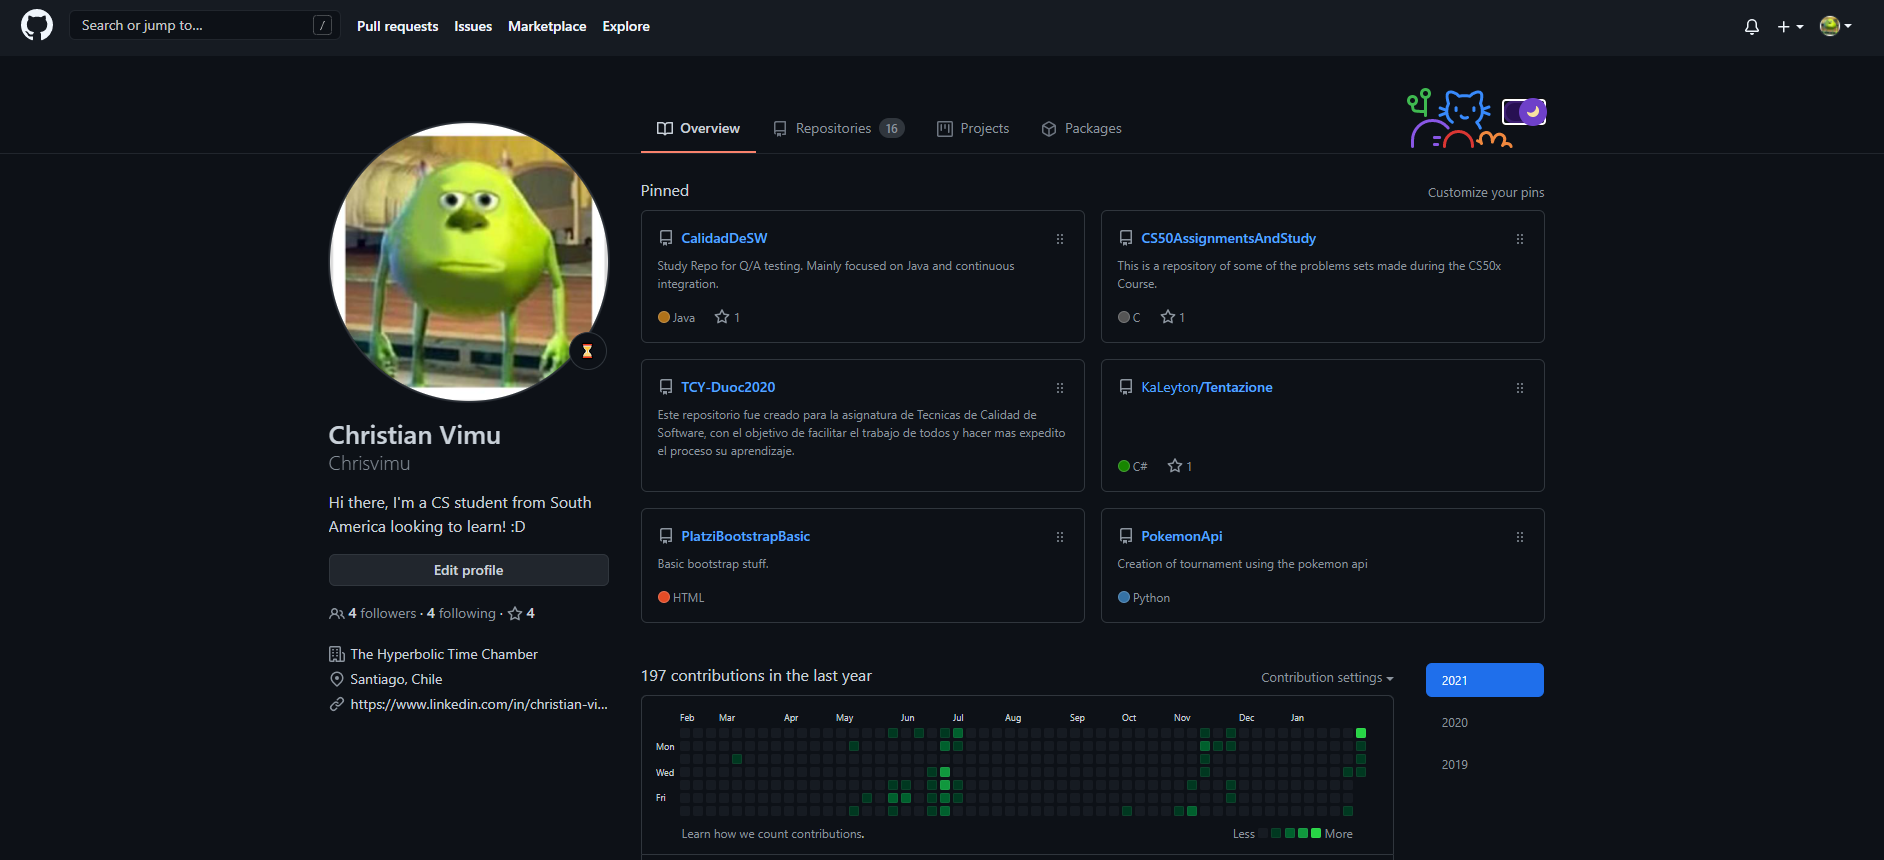The height and width of the screenshot is (860, 1884).
Task: Open the GitHub home logo
Action: click(x=37, y=25)
